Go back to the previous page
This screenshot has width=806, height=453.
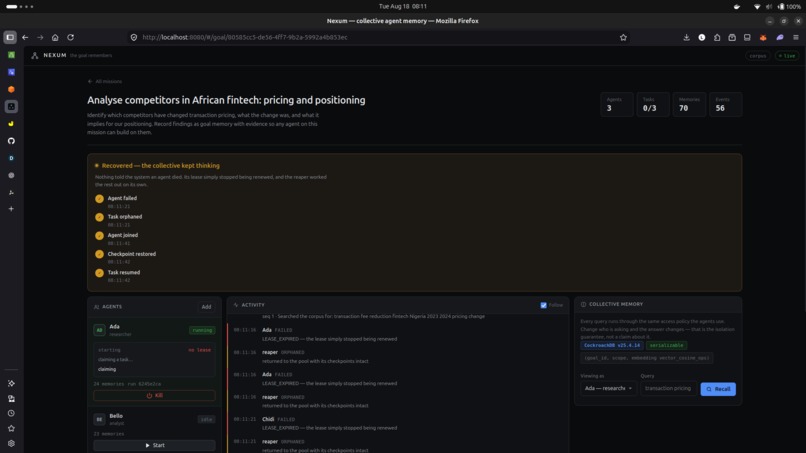25,37
